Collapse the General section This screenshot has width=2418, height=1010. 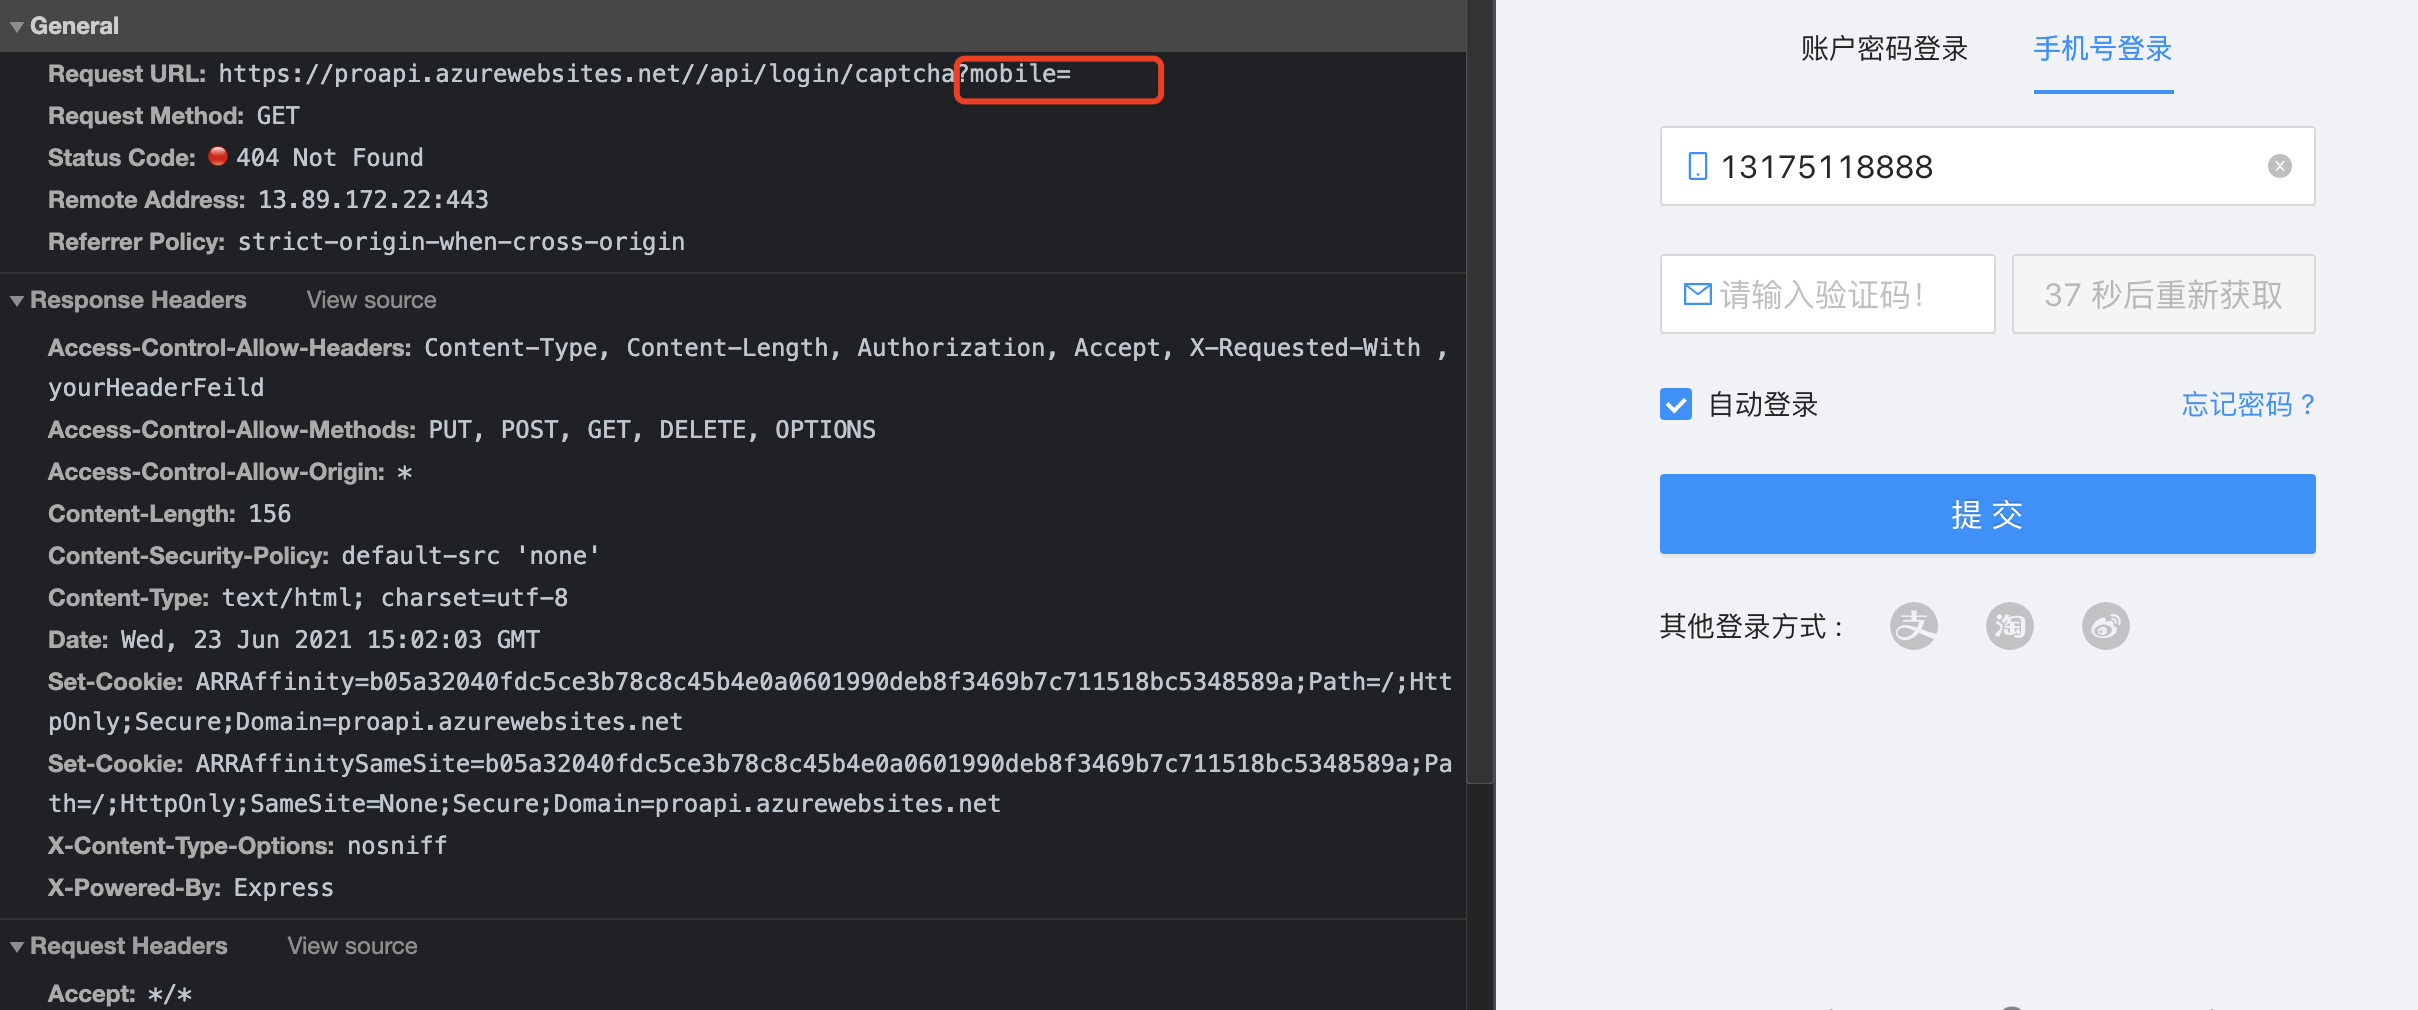[x=14, y=26]
